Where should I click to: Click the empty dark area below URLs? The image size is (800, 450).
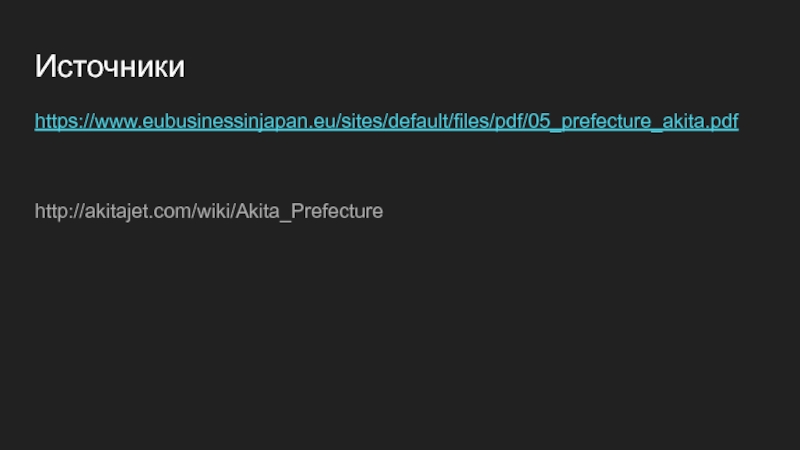400,332
